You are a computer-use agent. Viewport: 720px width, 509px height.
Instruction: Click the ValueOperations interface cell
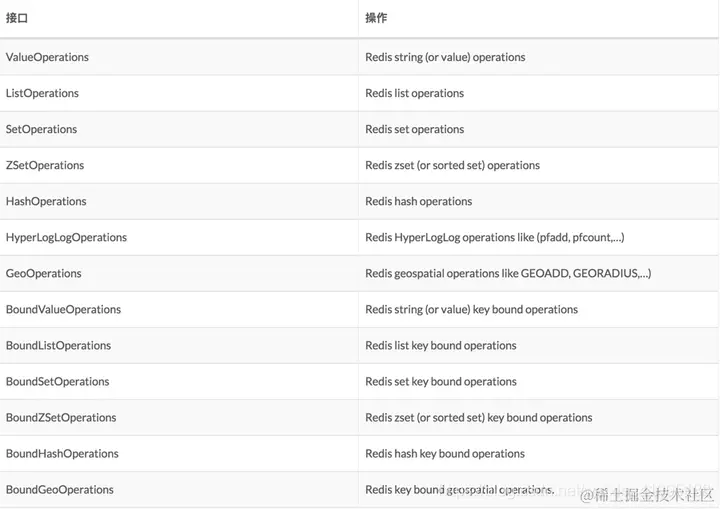pos(47,57)
